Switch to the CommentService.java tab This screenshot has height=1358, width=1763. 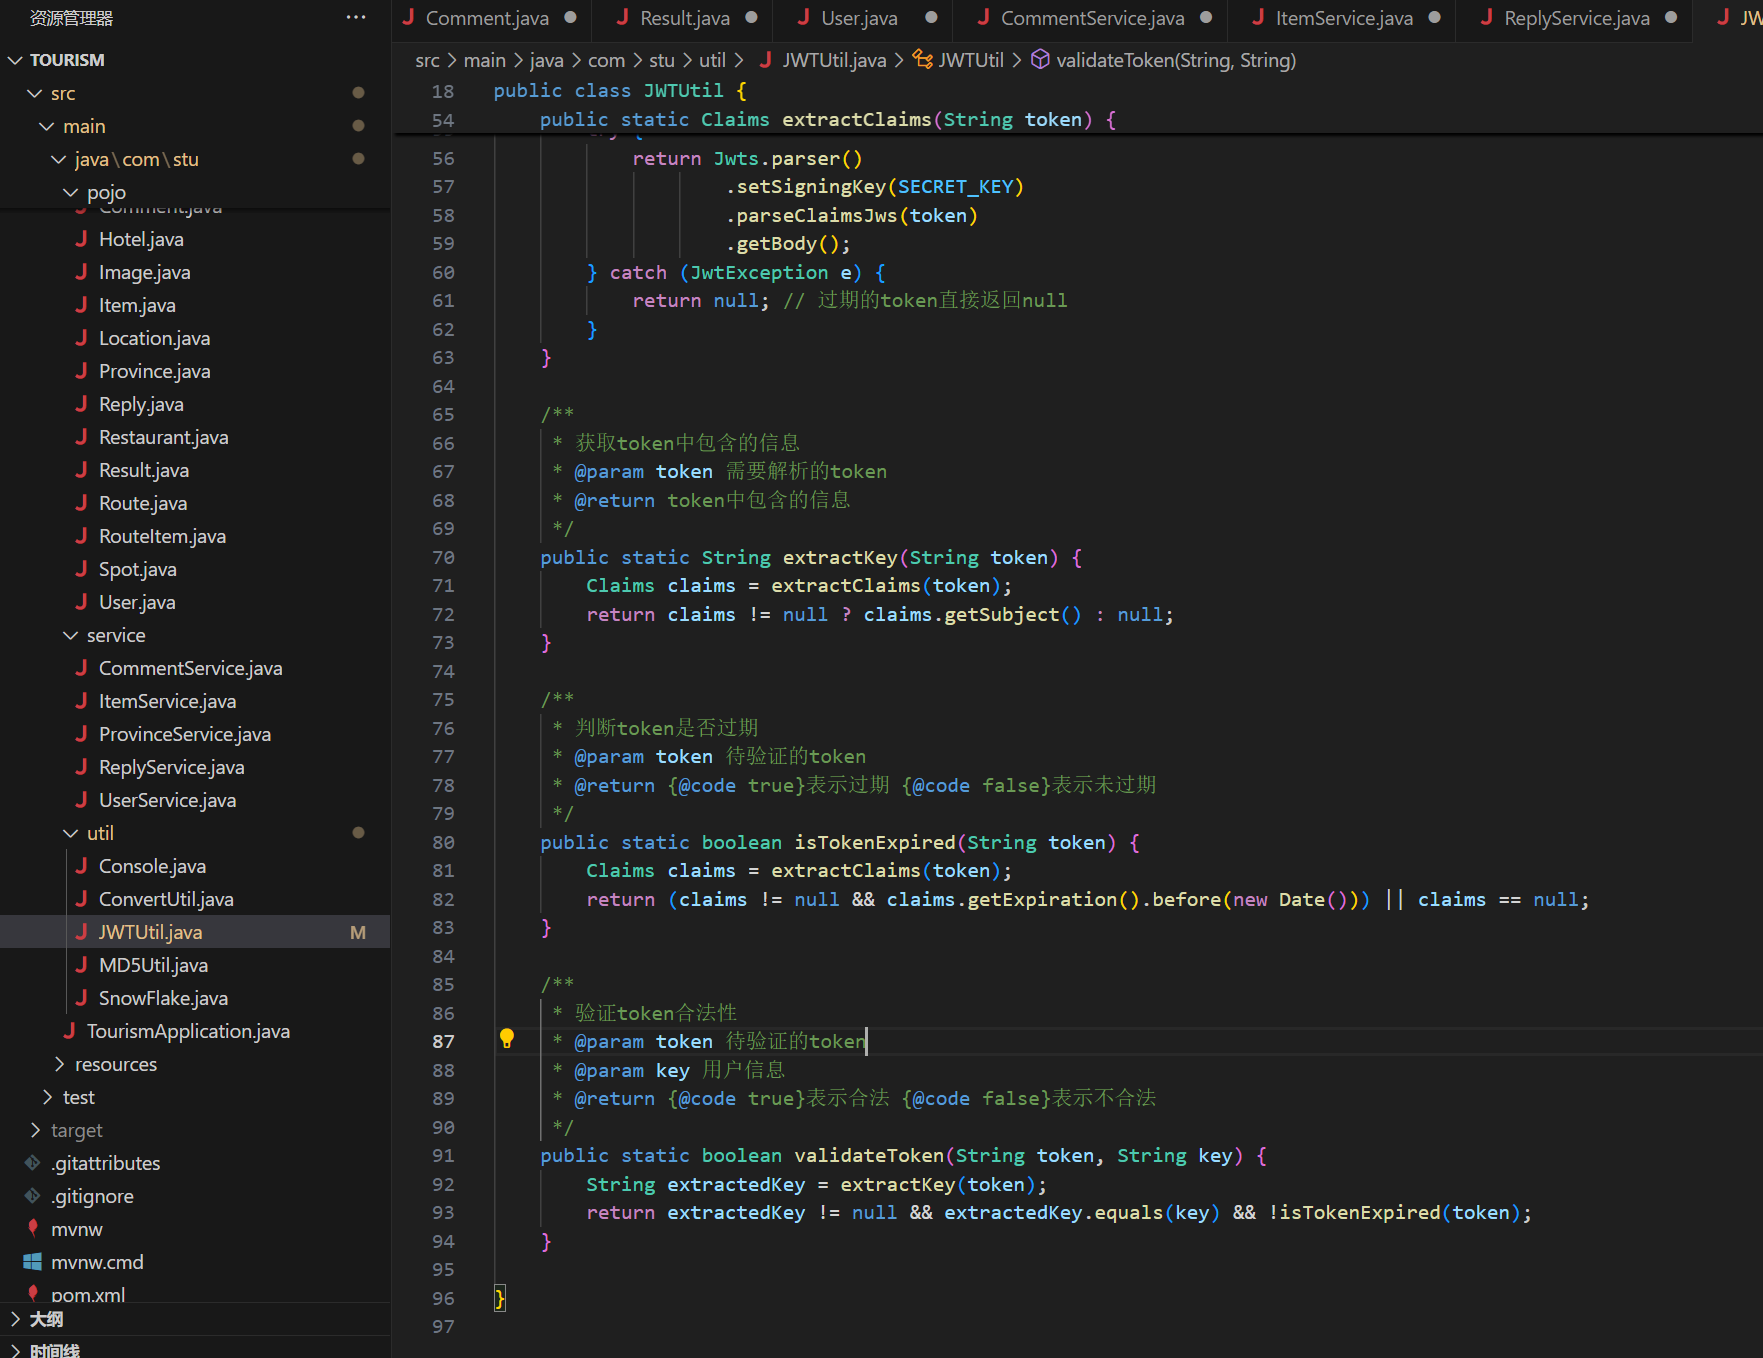pyautogui.click(x=1091, y=18)
